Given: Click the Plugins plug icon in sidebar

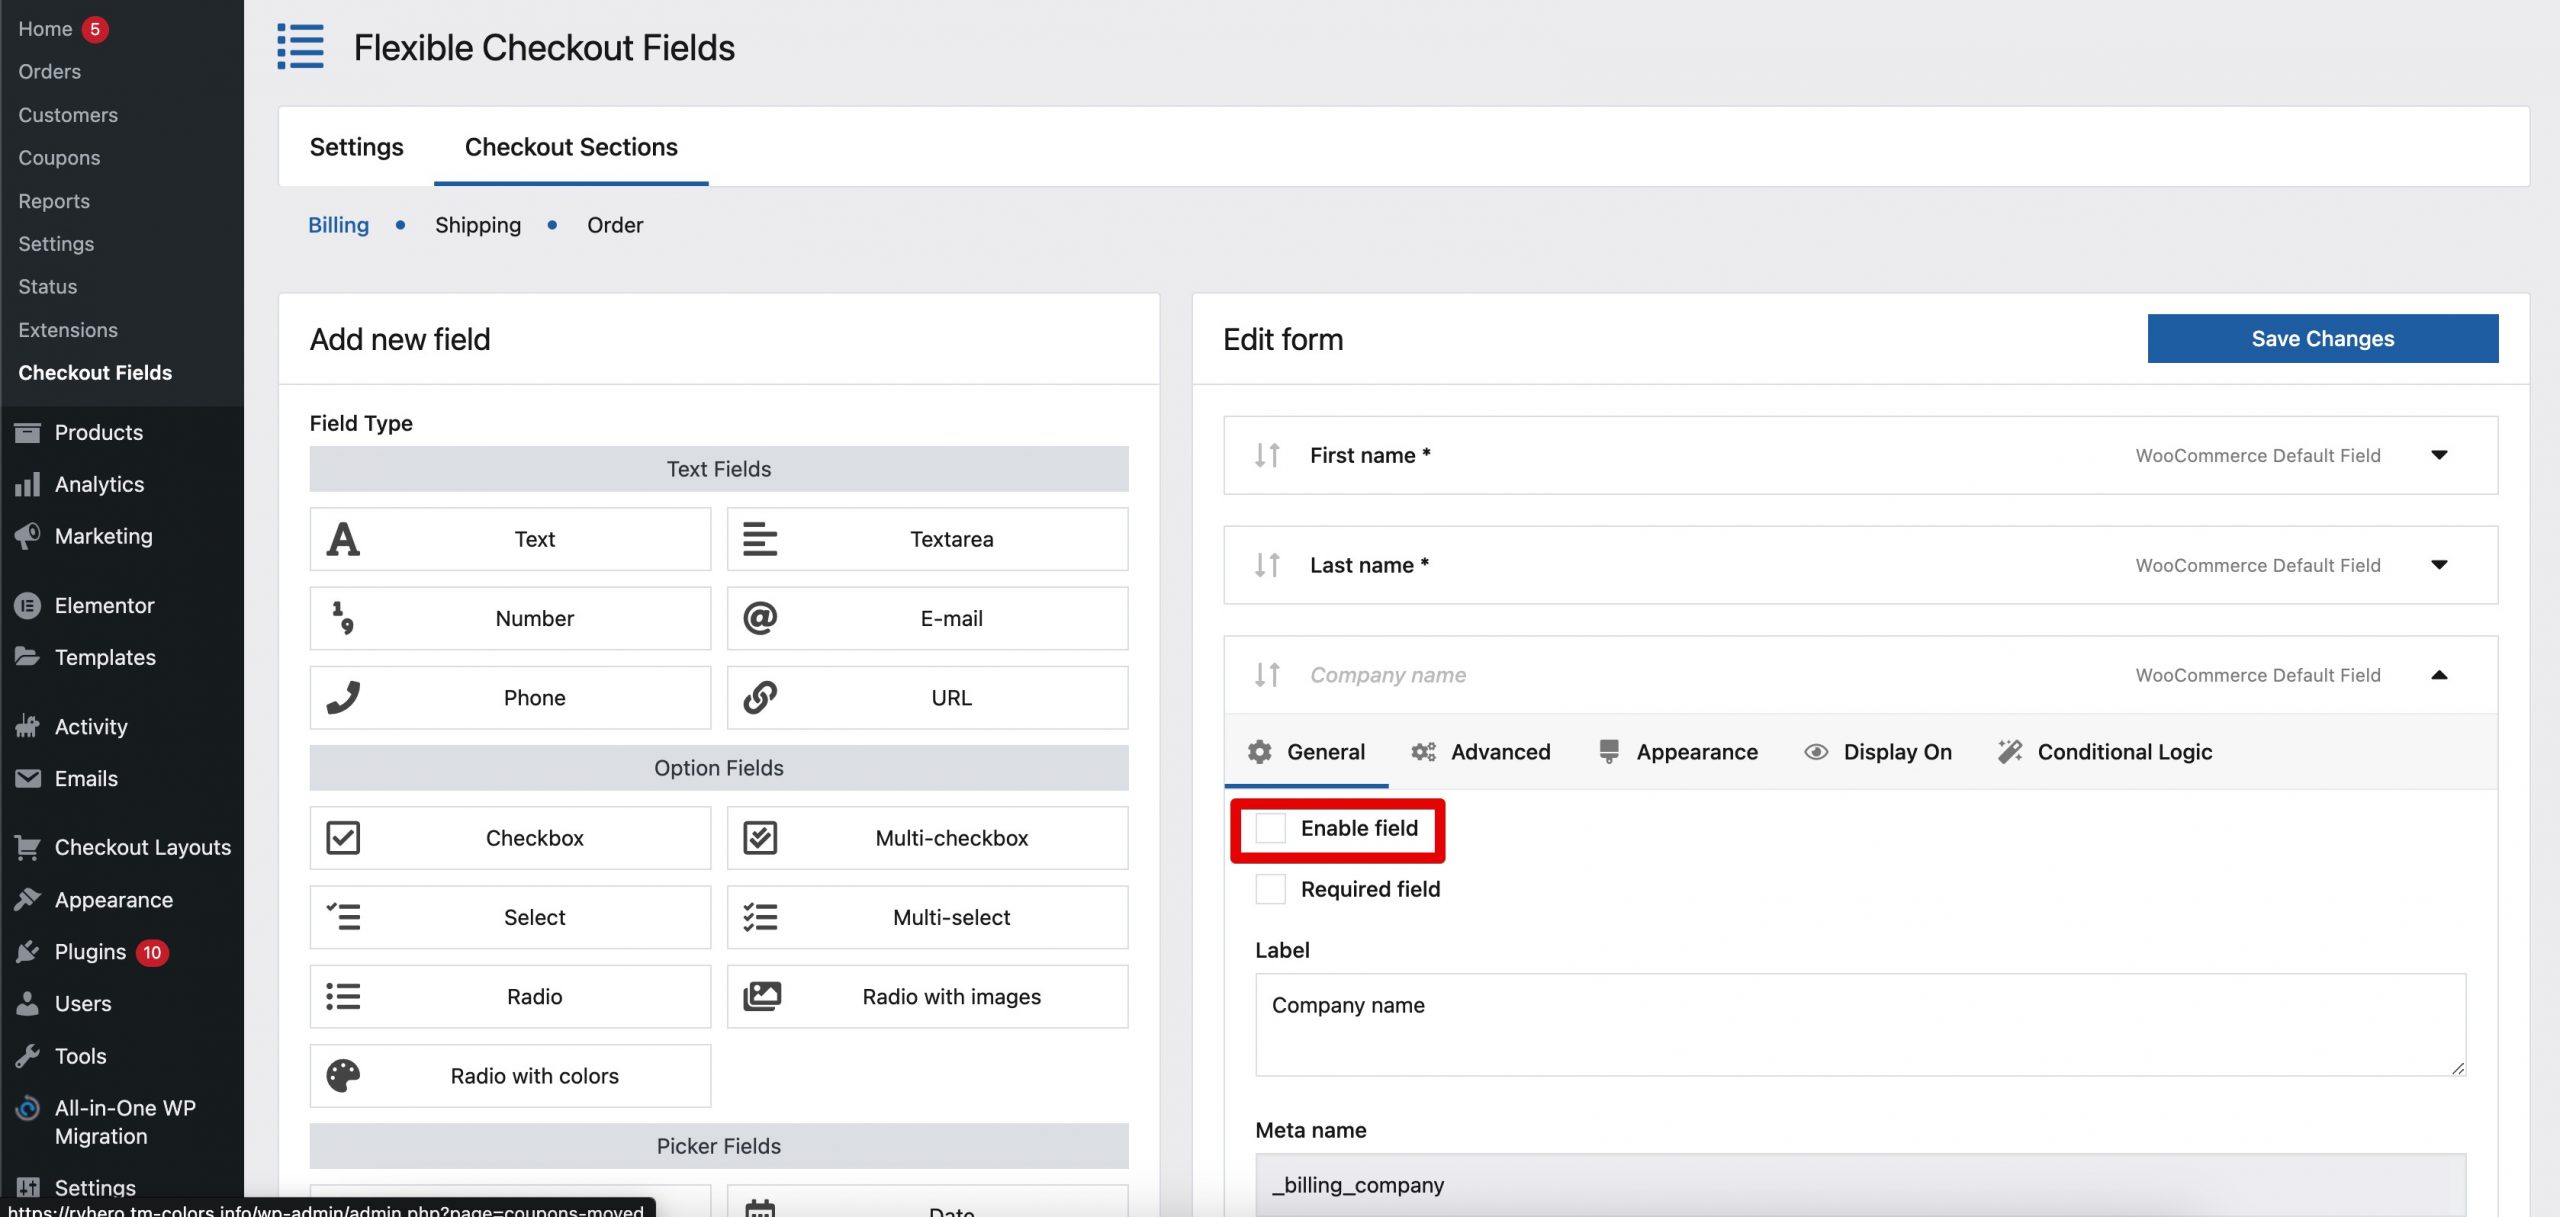Looking at the screenshot, I should (28, 951).
